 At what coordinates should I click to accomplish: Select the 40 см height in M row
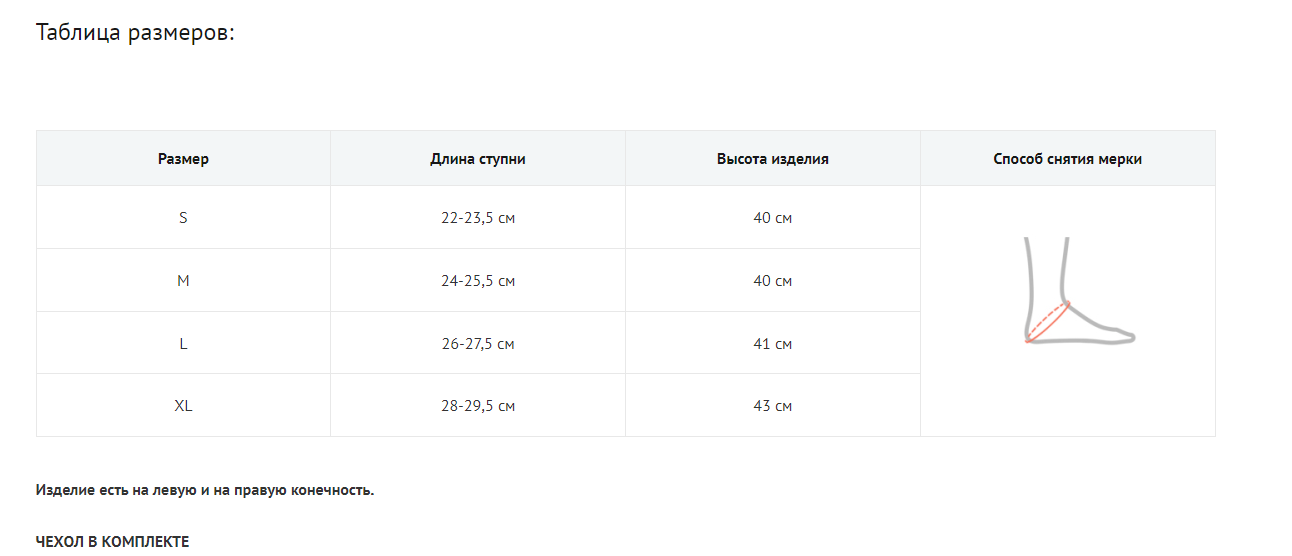pyautogui.click(x=772, y=281)
